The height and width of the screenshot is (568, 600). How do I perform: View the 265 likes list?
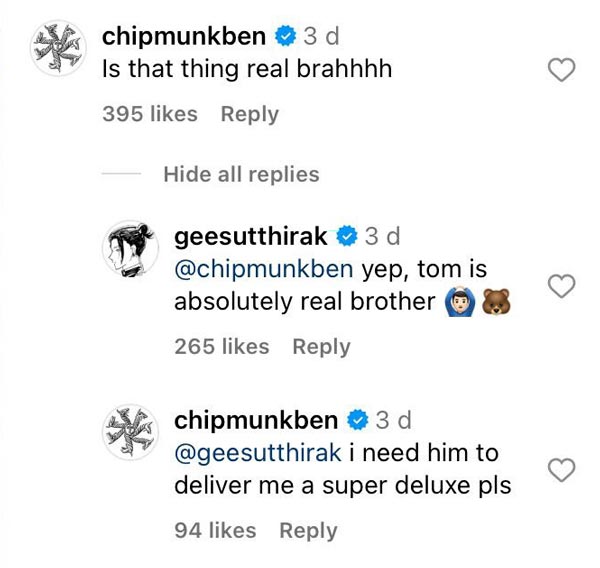coord(222,347)
